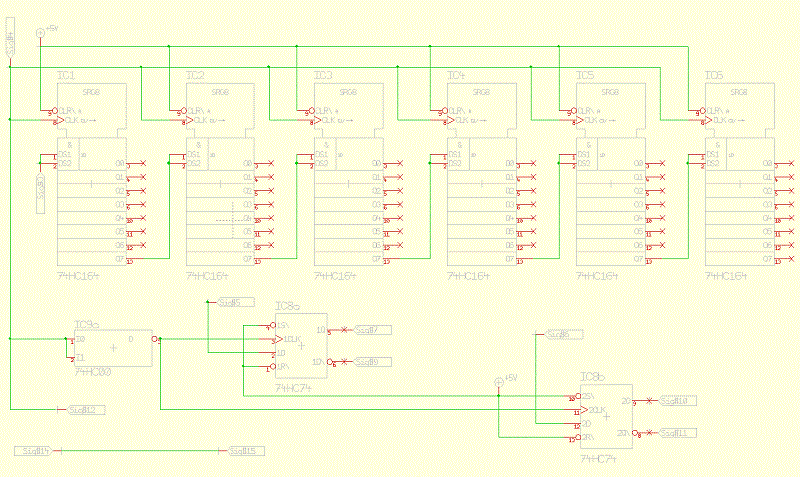
Task: Select the IC3 reference label
Action: (323, 76)
